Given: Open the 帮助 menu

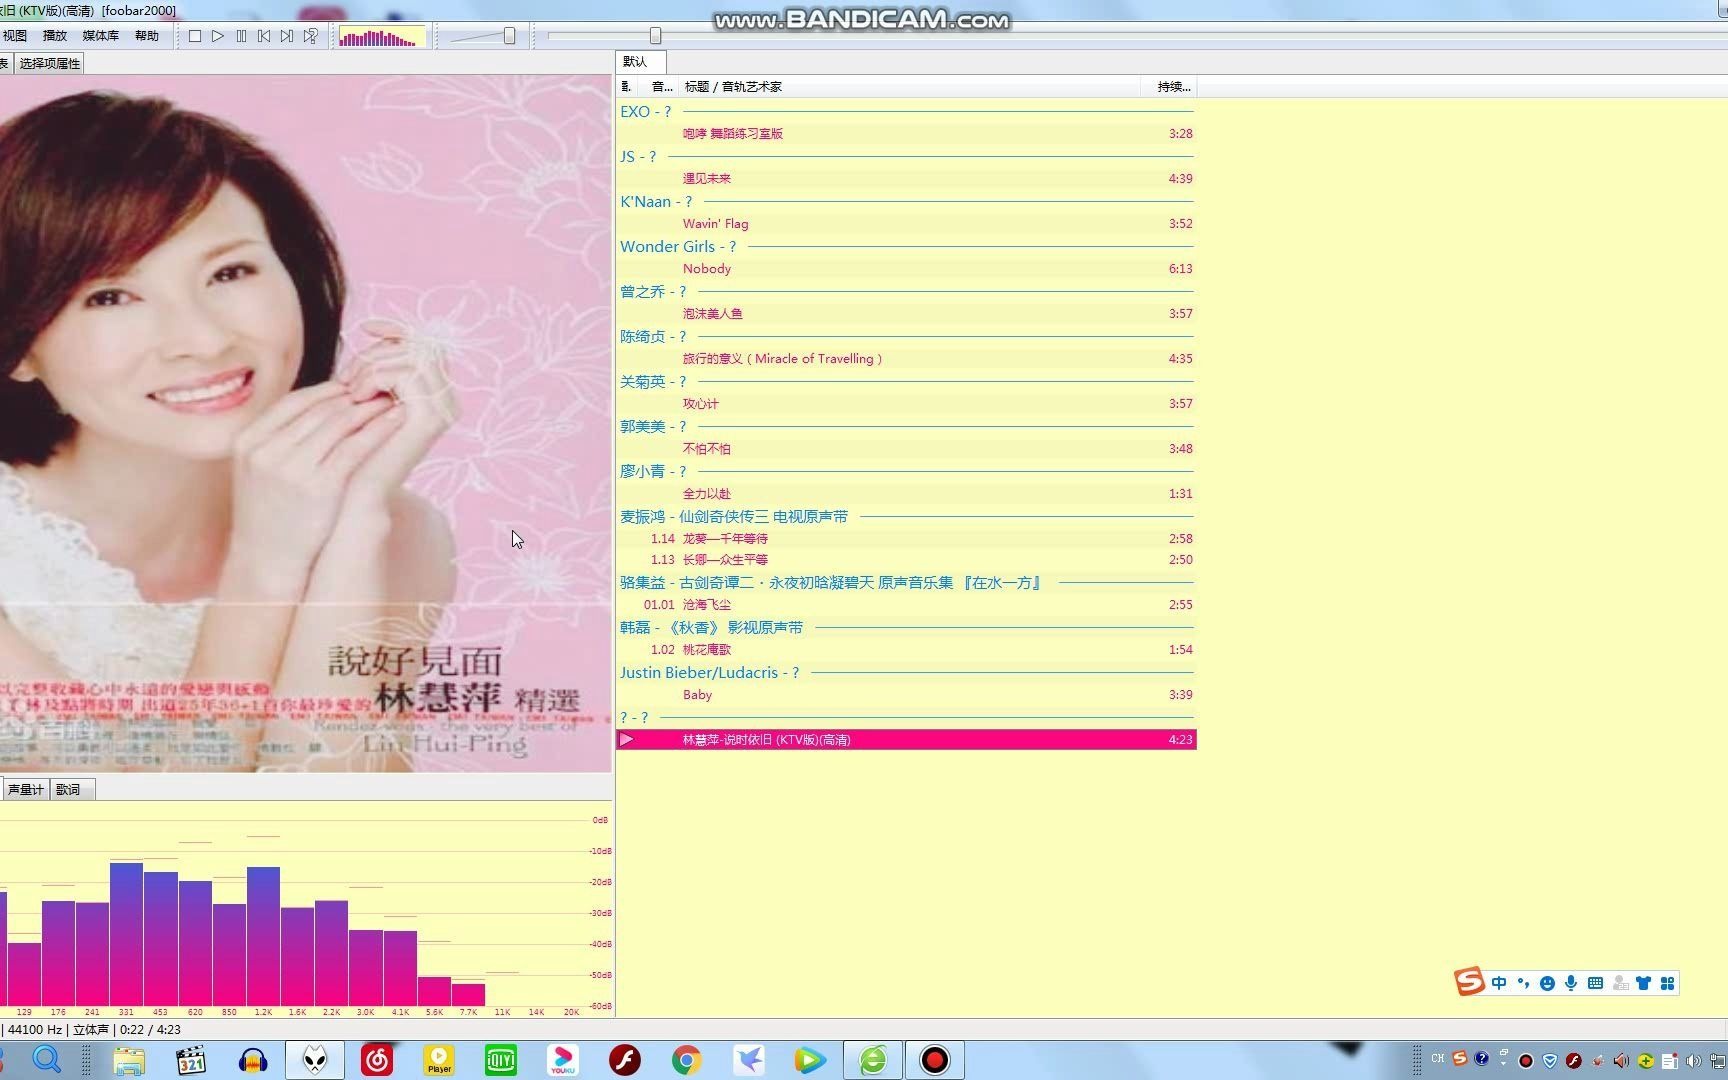Looking at the screenshot, I should 147,36.
